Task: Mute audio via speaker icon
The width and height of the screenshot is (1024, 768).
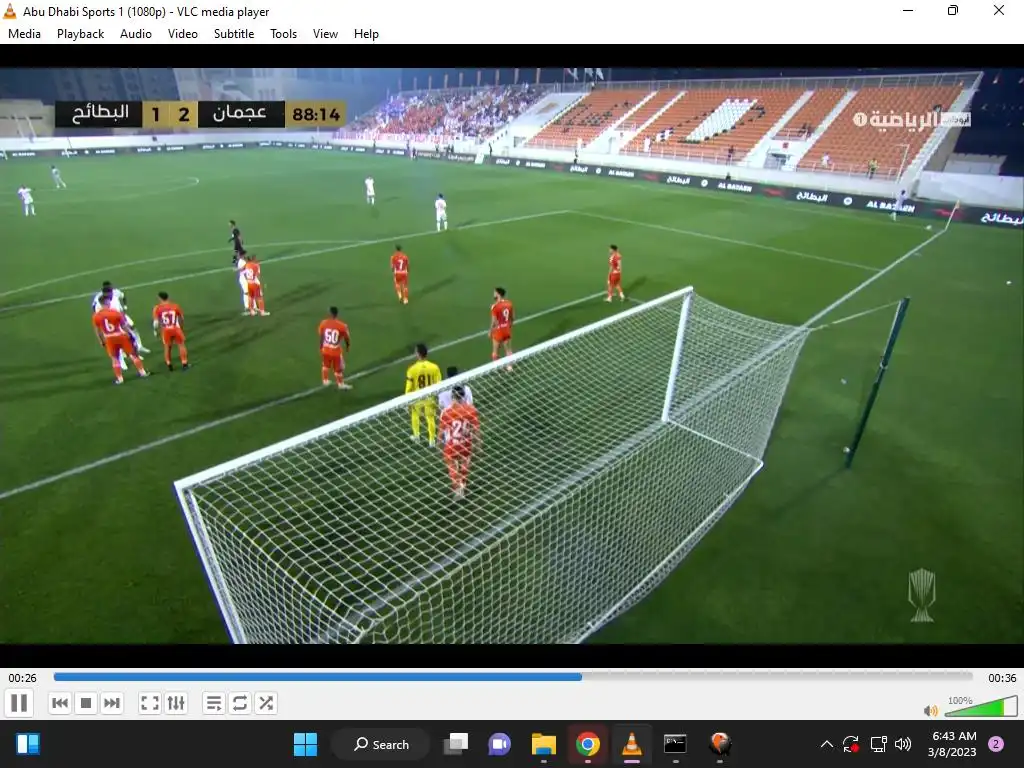Action: [x=931, y=710]
